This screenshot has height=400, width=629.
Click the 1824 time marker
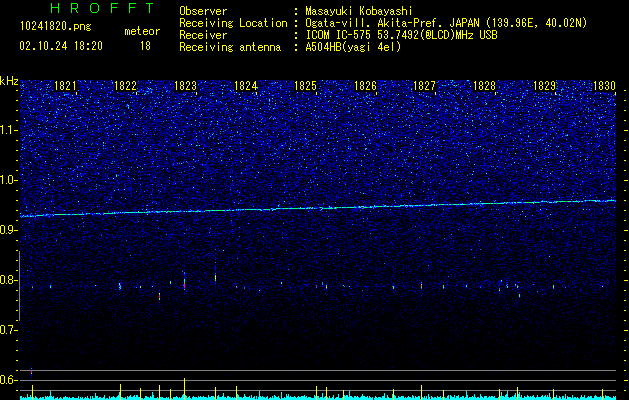[x=245, y=86]
